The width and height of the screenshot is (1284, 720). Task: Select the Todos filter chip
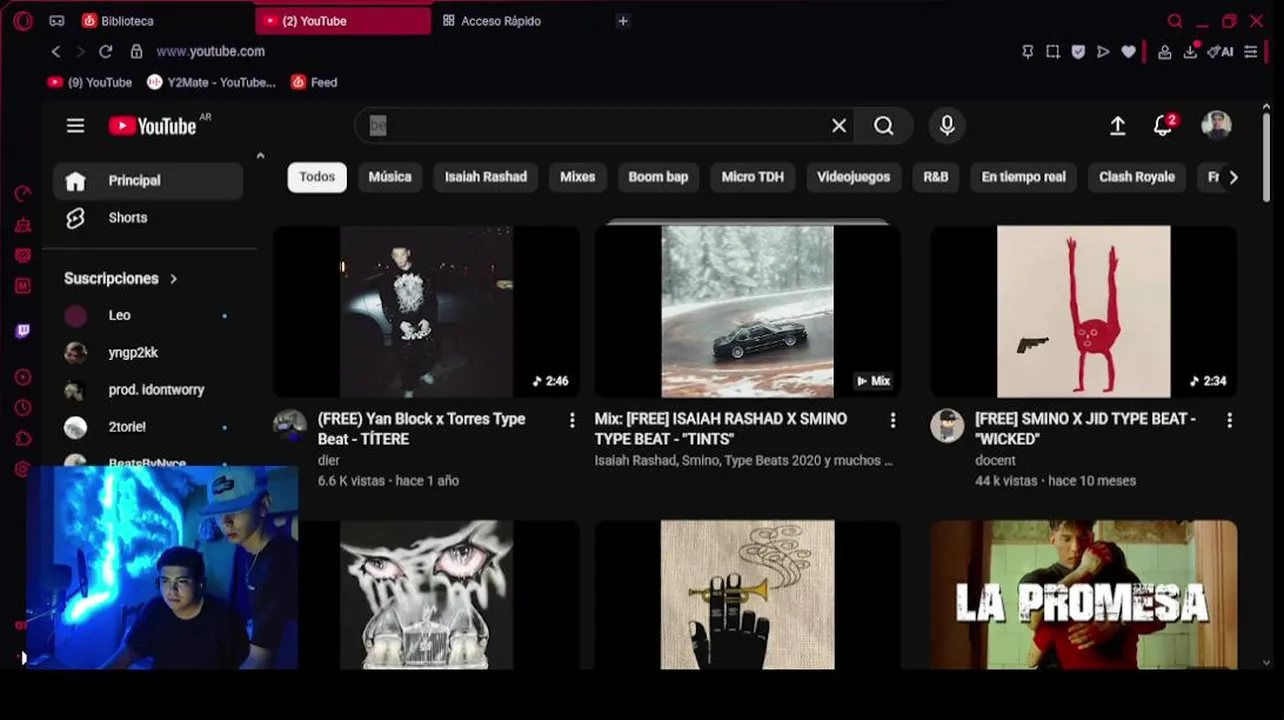pos(317,176)
